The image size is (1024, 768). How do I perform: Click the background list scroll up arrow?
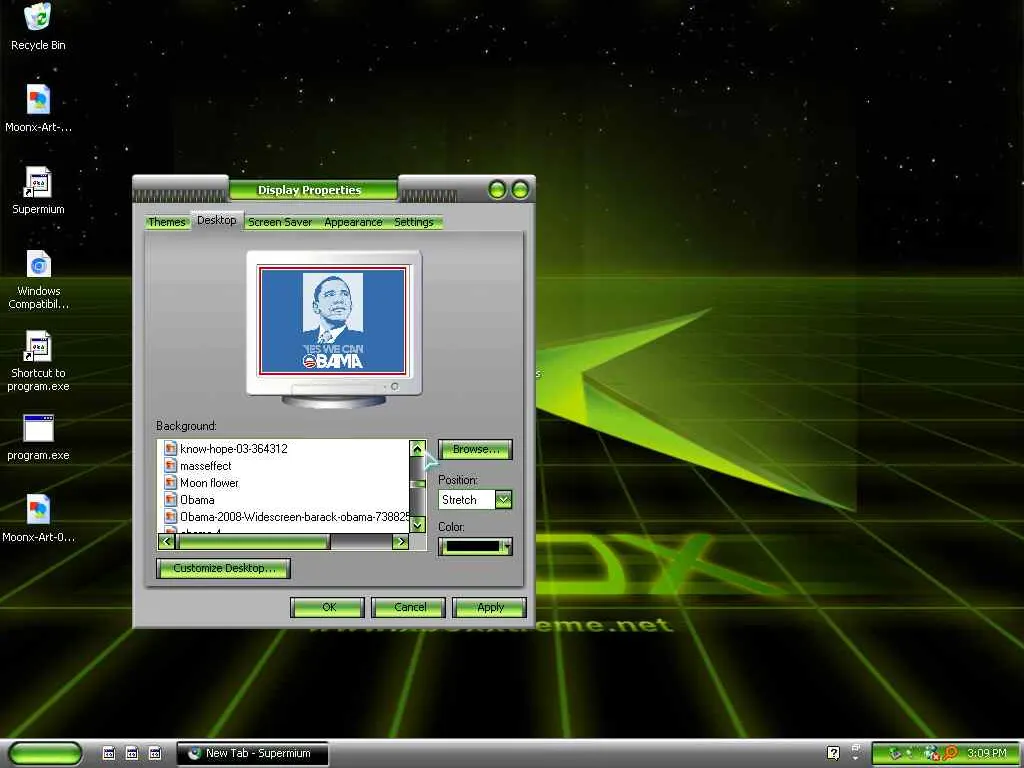coord(418,448)
